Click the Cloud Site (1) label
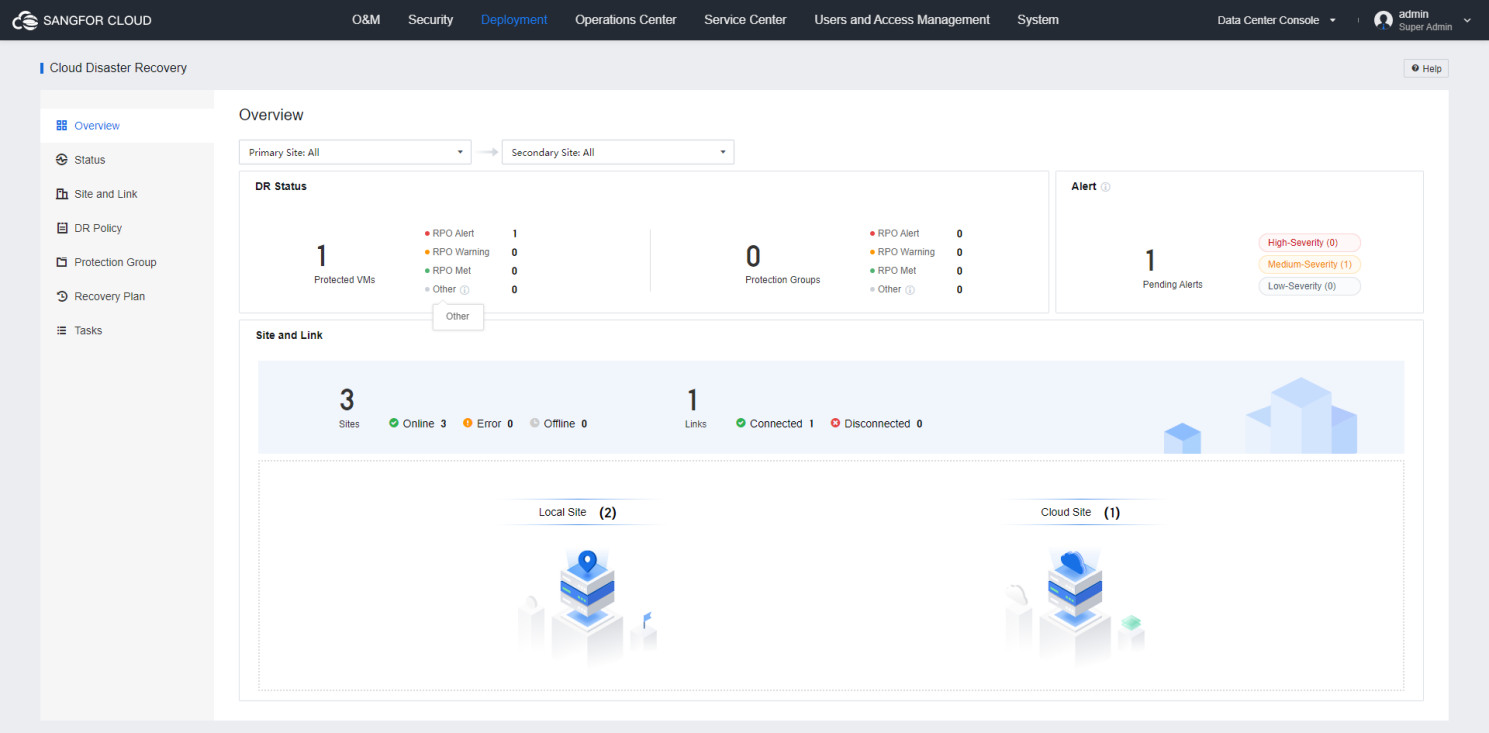This screenshot has width=1489, height=733. click(x=1080, y=512)
